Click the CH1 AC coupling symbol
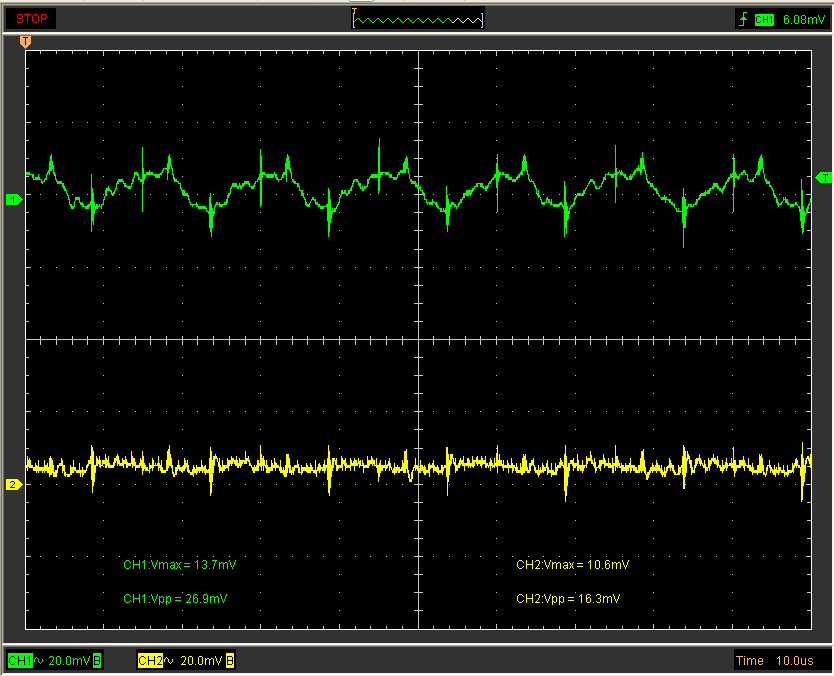The image size is (834, 676). click(x=39, y=661)
